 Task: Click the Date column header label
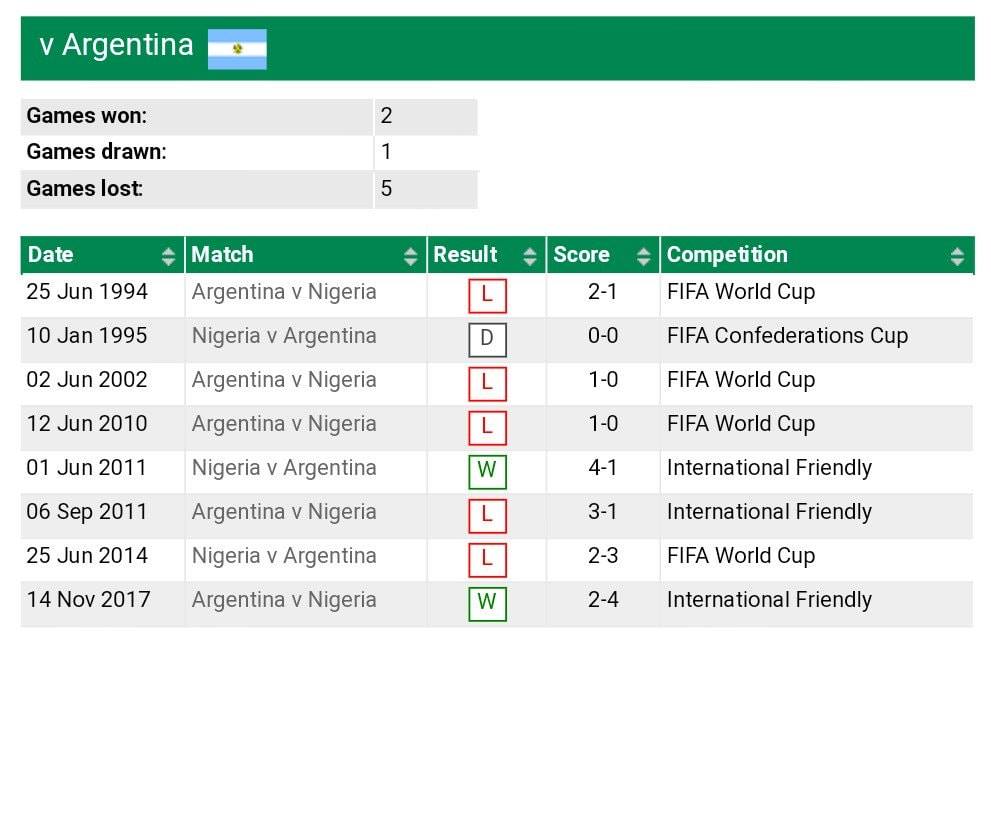point(51,254)
